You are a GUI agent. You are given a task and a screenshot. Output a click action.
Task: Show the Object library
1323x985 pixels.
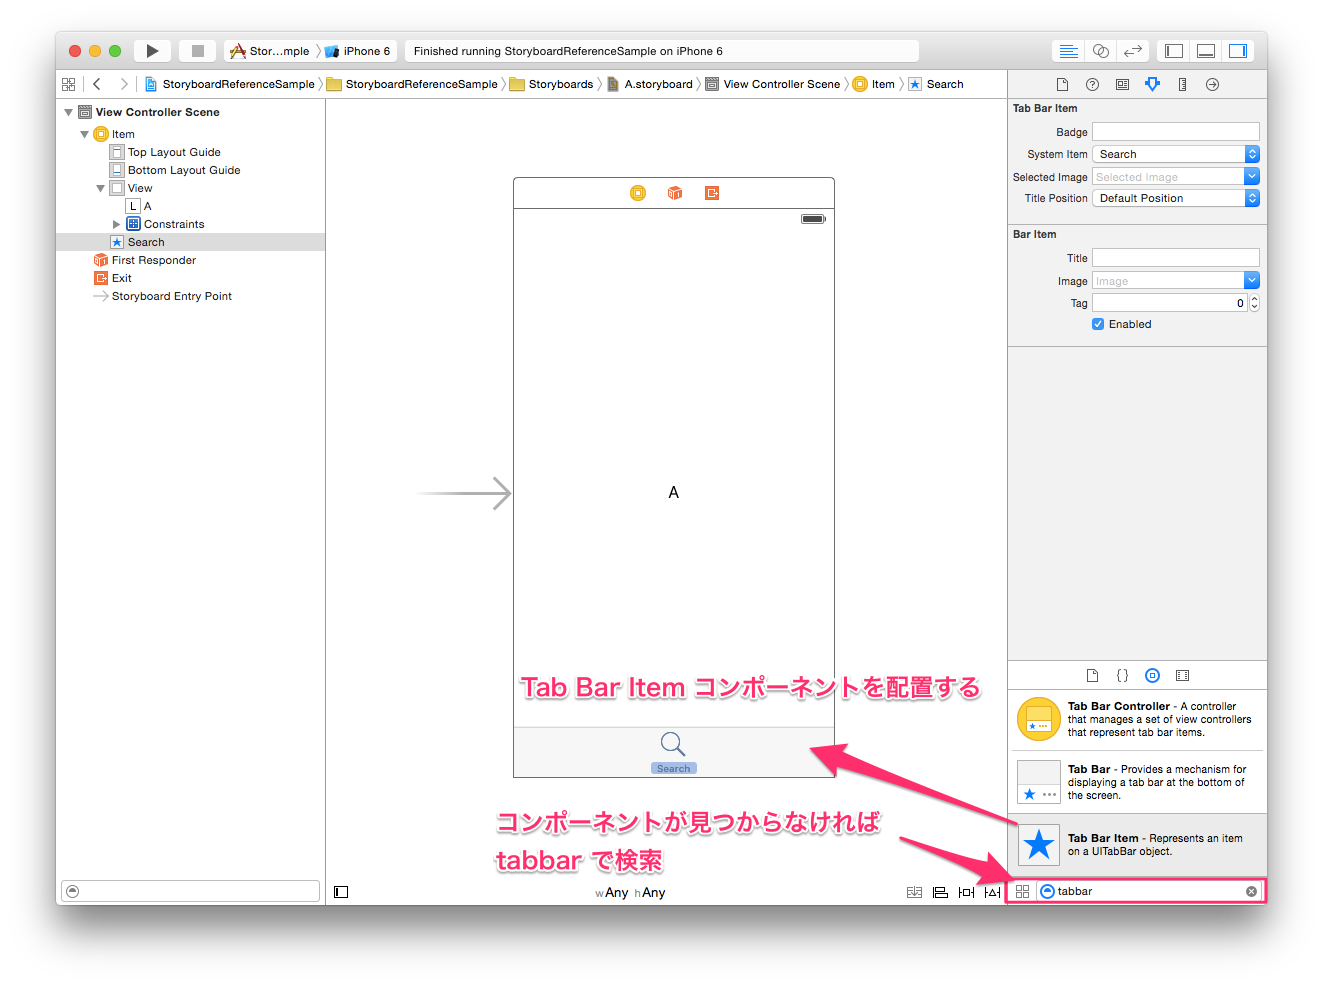1152,676
